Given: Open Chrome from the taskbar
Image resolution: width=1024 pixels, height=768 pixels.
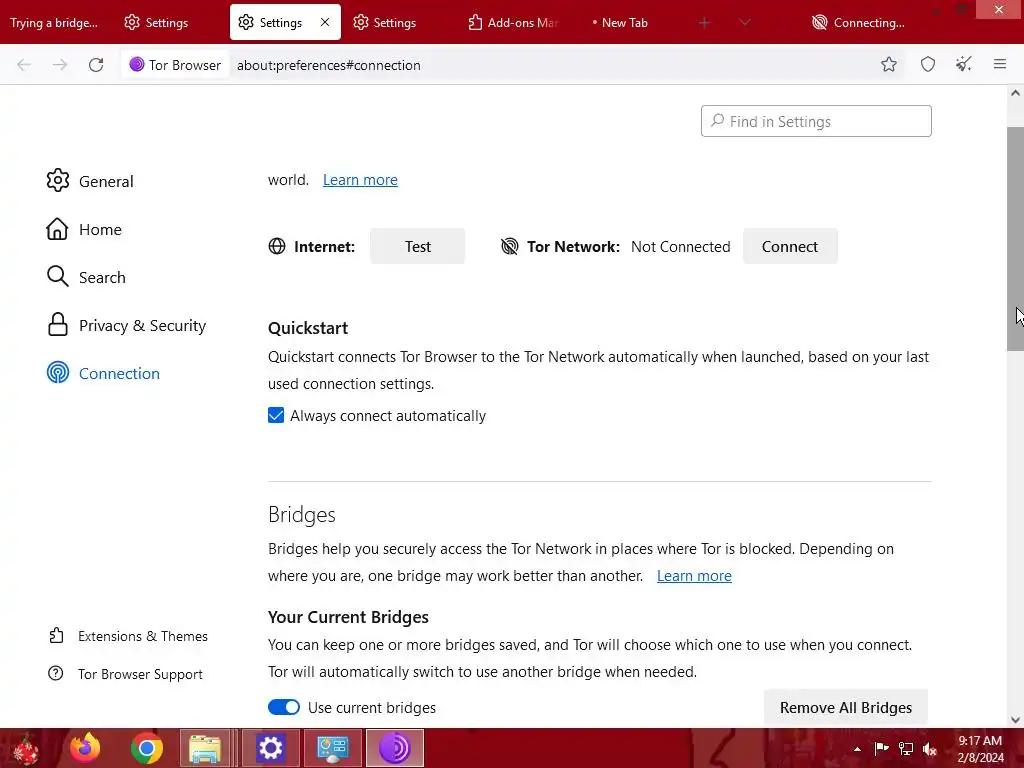Looking at the screenshot, I should [x=146, y=748].
